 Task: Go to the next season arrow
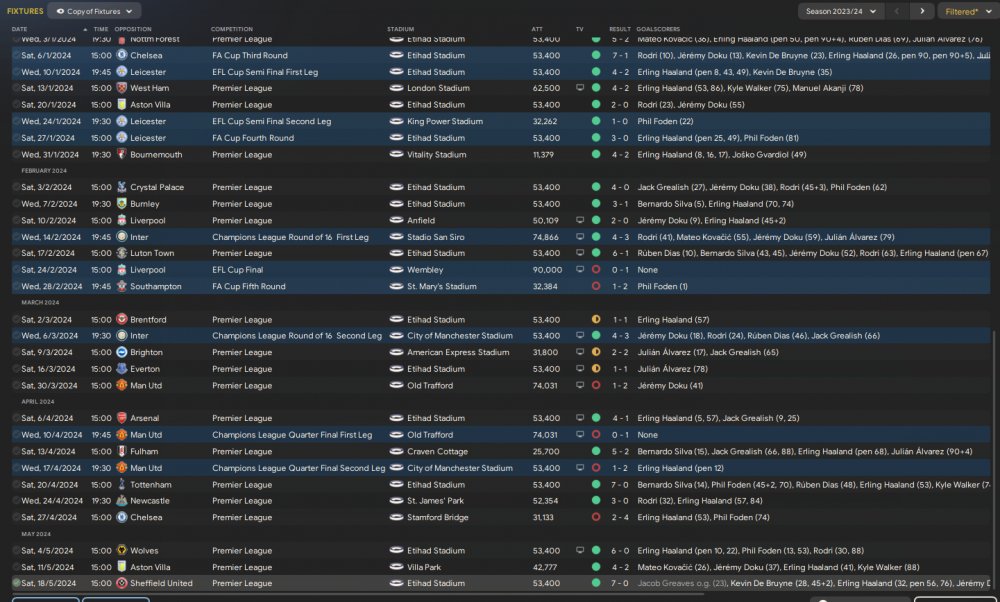[920, 11]
